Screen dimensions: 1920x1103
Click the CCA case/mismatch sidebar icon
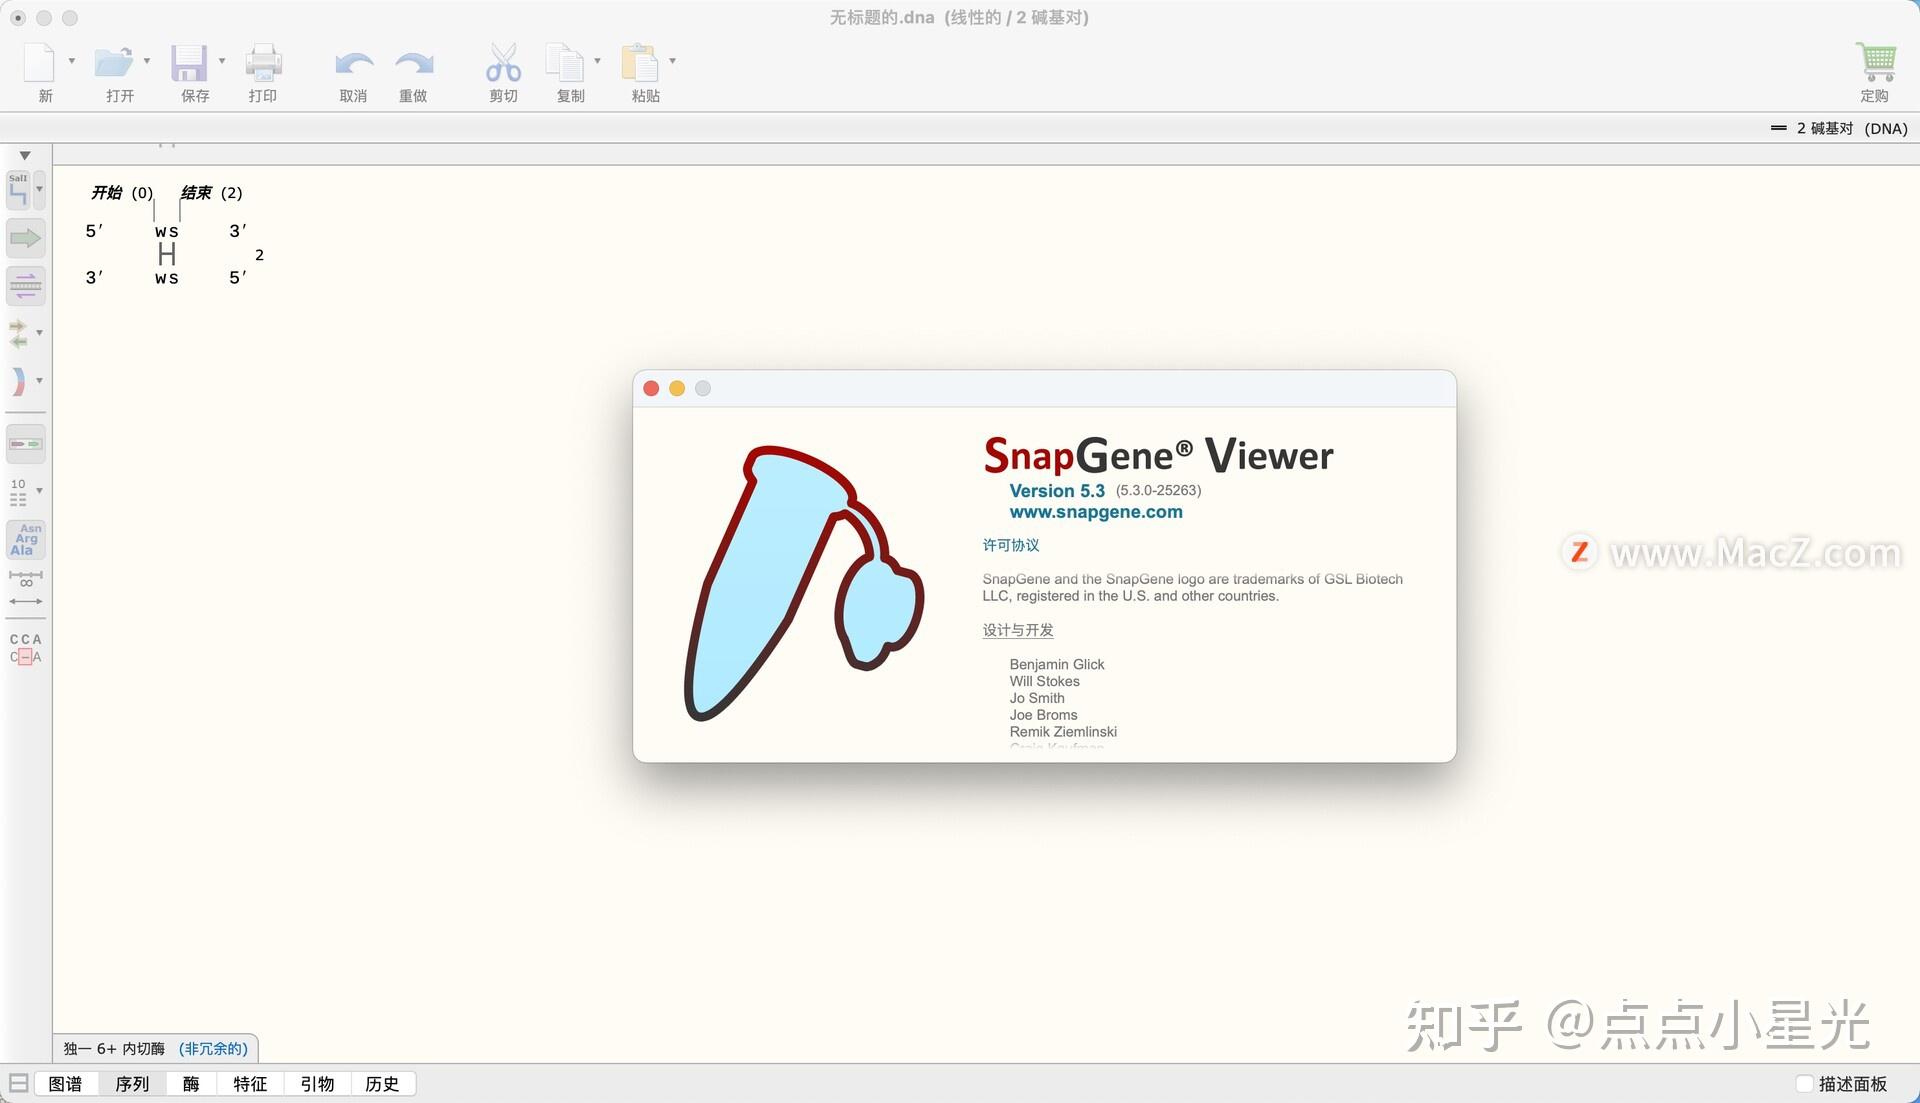[x=25, y=648]
